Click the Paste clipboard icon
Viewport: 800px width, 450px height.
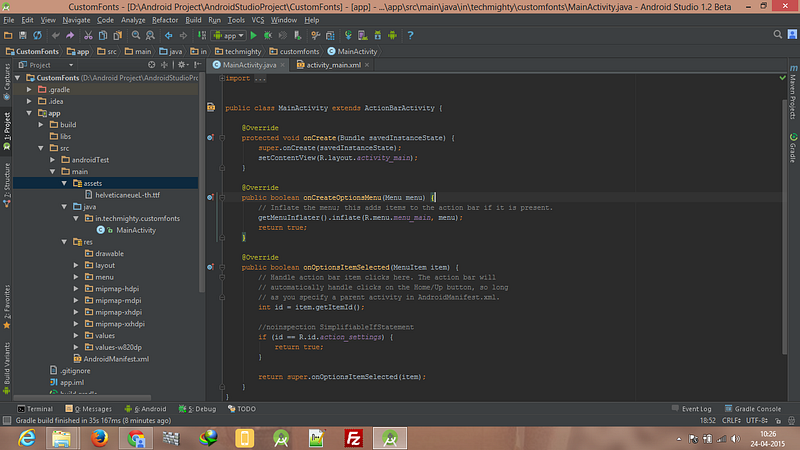(117, 35)
